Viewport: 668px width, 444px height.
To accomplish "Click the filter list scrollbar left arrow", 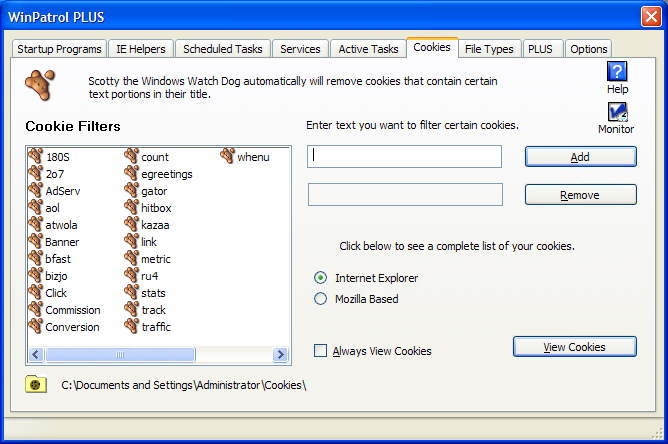I will click(36, 355).
